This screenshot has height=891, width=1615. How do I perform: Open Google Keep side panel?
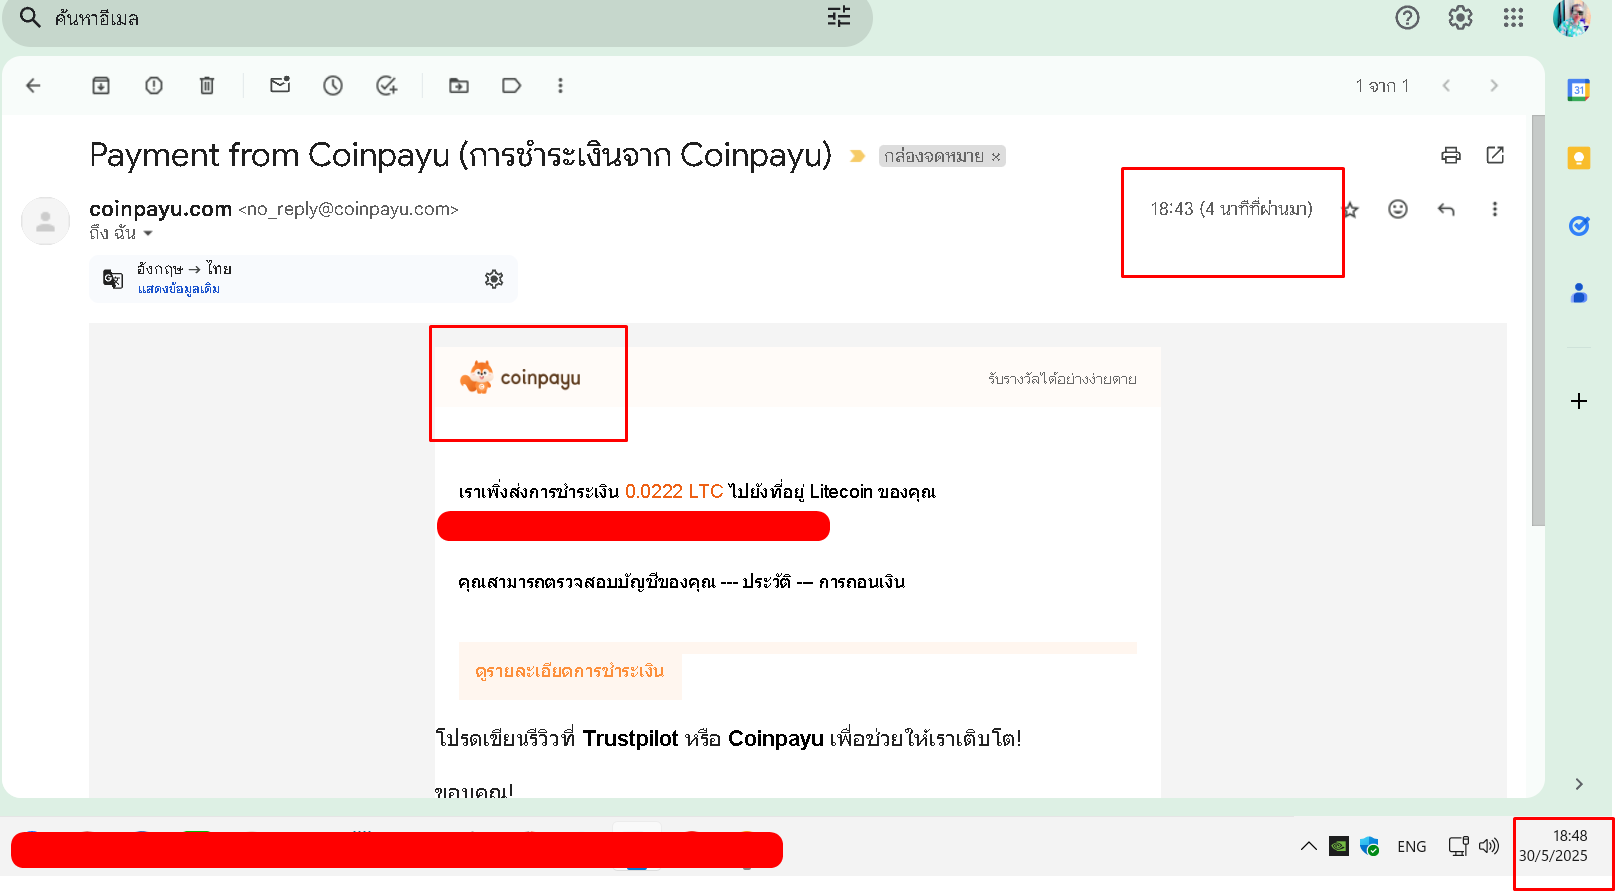1579,158
